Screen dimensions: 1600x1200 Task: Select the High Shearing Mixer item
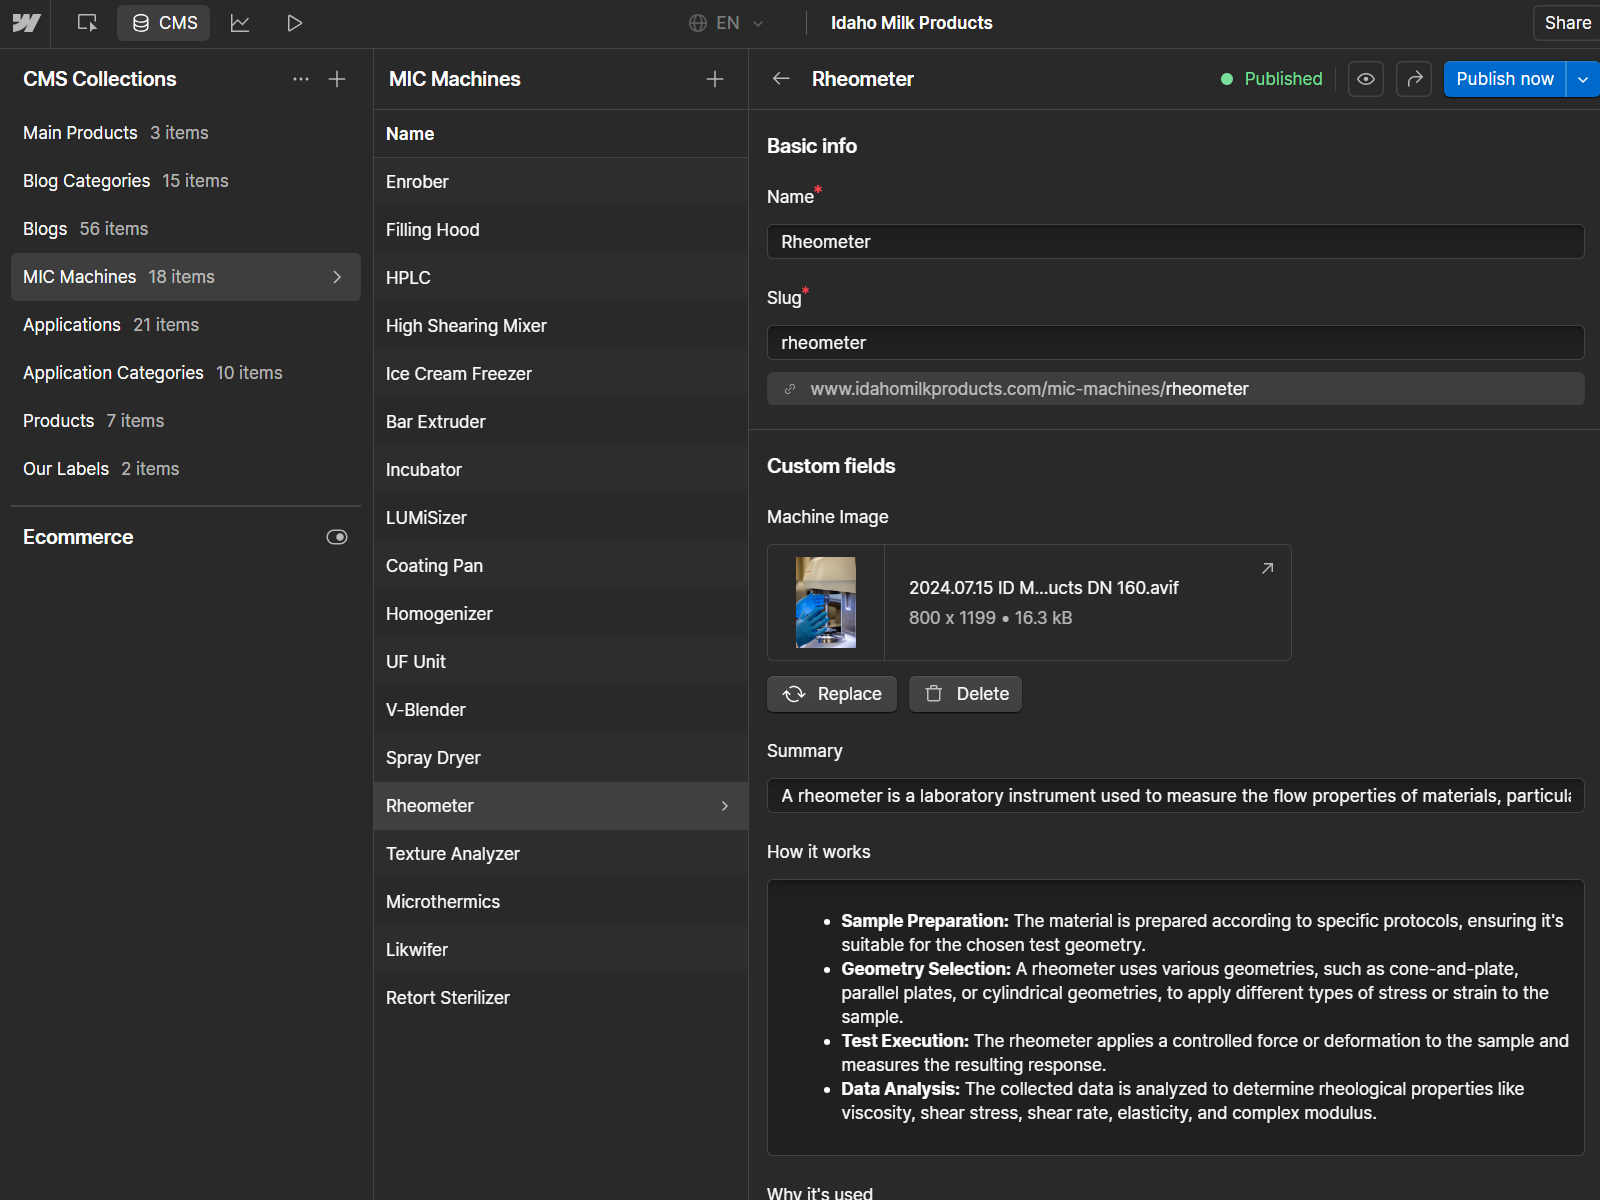click(x=561, y=326)
